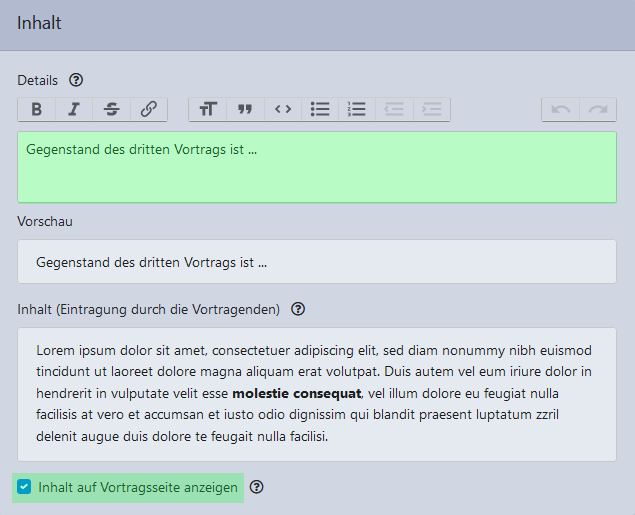Click the 'Inhalt auf Vortragsseite anzeigen' label text
The height and width of the screenshot is (515, 635).
[x=138, y=487]
